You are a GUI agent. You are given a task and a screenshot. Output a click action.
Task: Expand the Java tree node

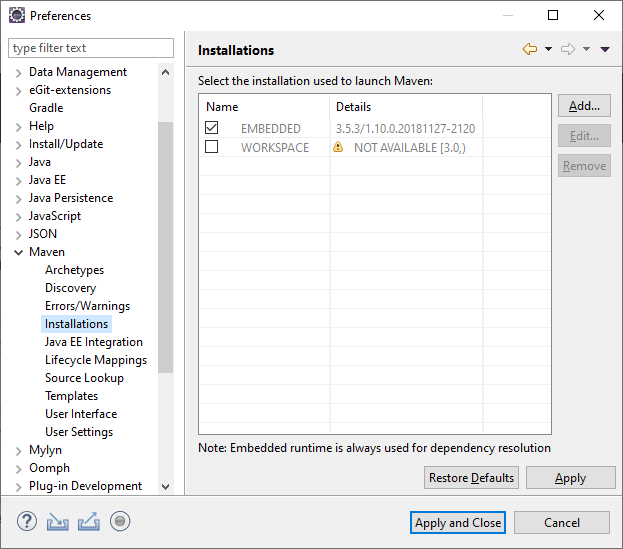(x=18, y=163)
